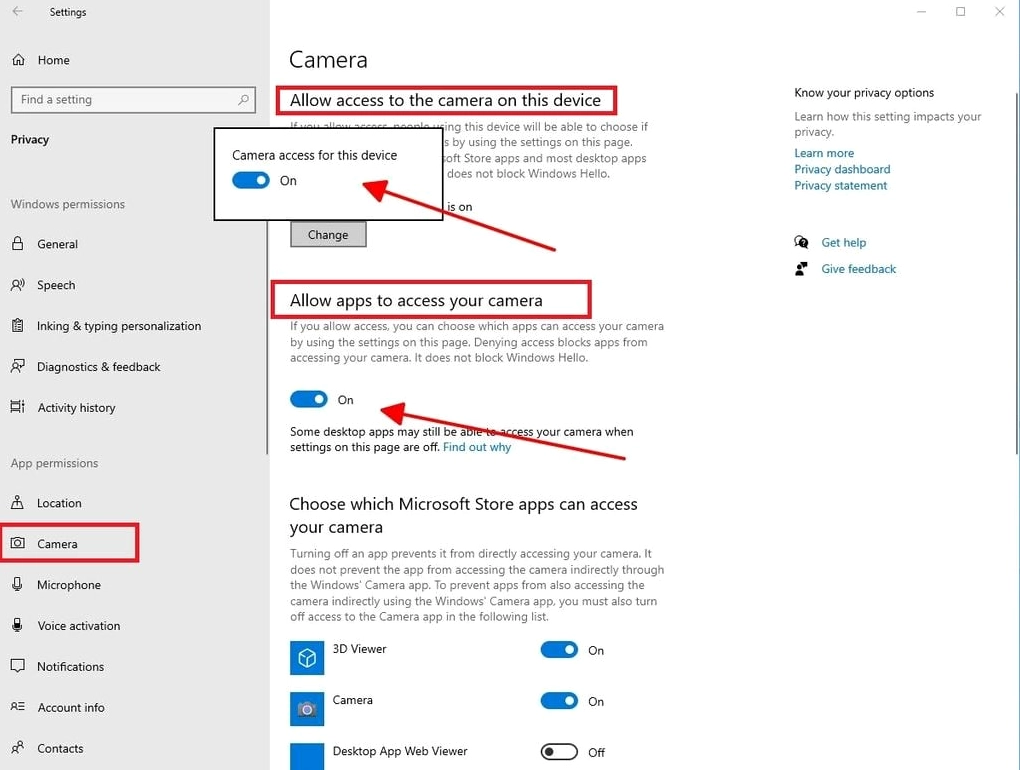Click the Home icon in sidebar
The width and height of the screenshot is (1020, 770).
[x=18, y=60]
